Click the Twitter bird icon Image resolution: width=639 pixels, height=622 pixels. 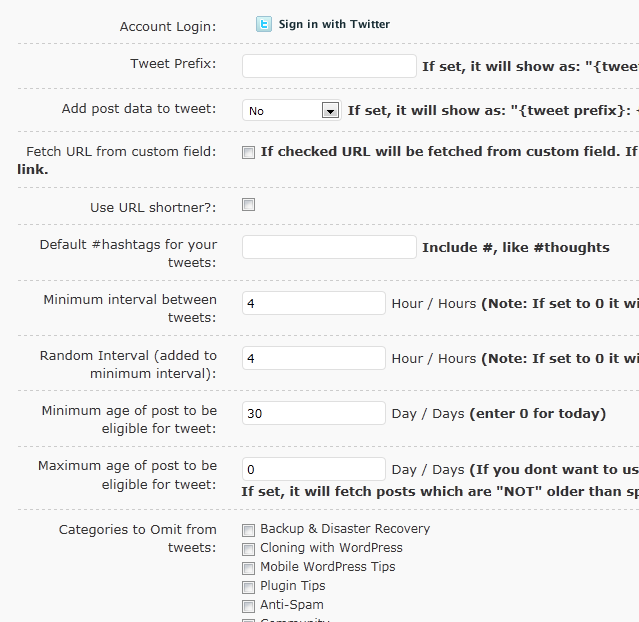point(264,24)
